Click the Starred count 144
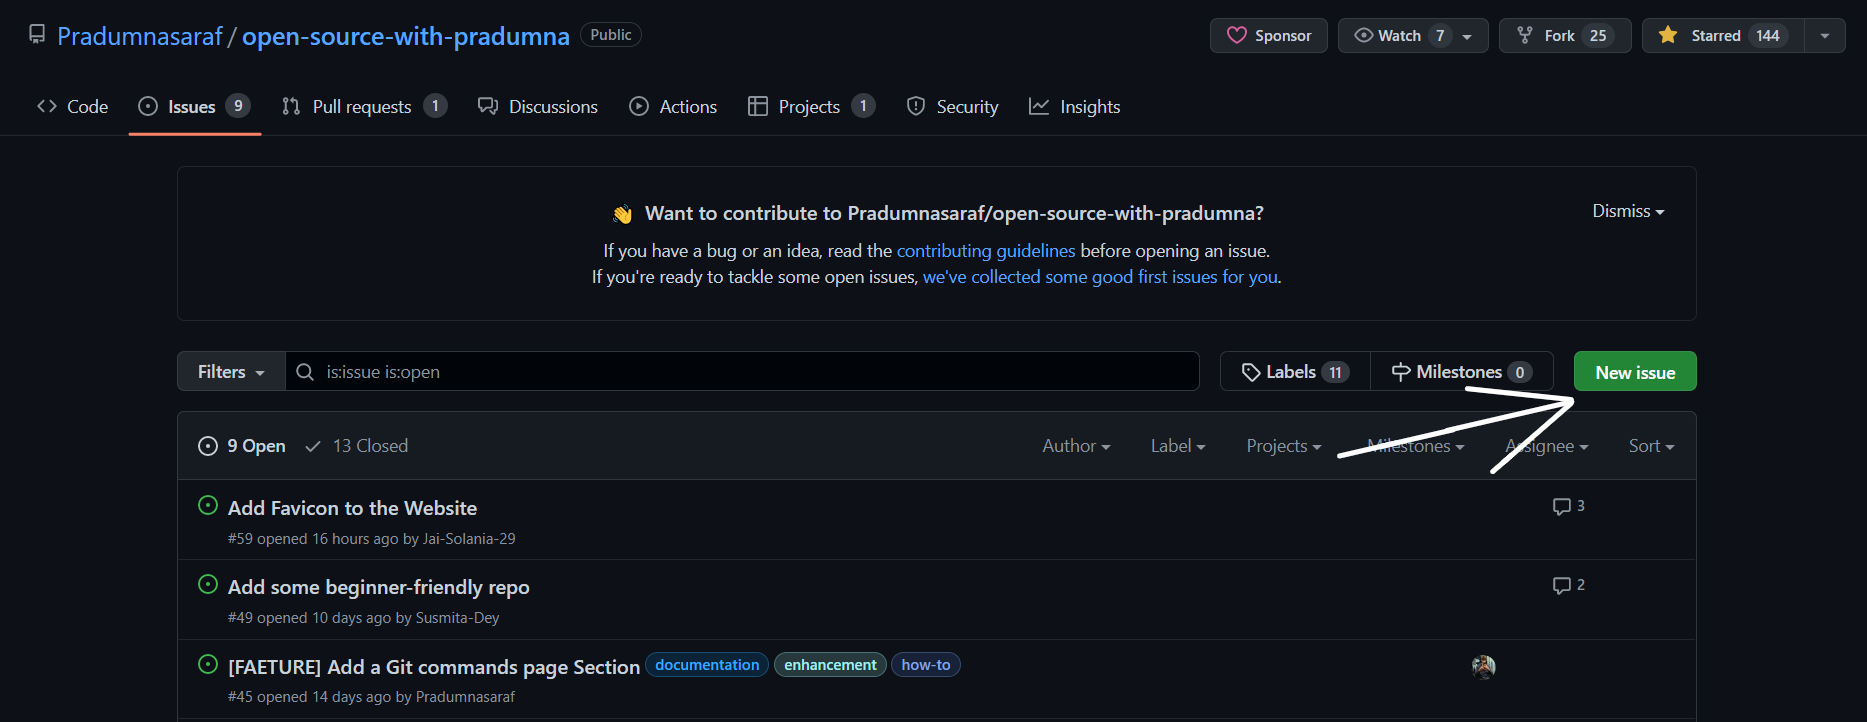This screenshot has height=722, width=1867. (1768, 36)
